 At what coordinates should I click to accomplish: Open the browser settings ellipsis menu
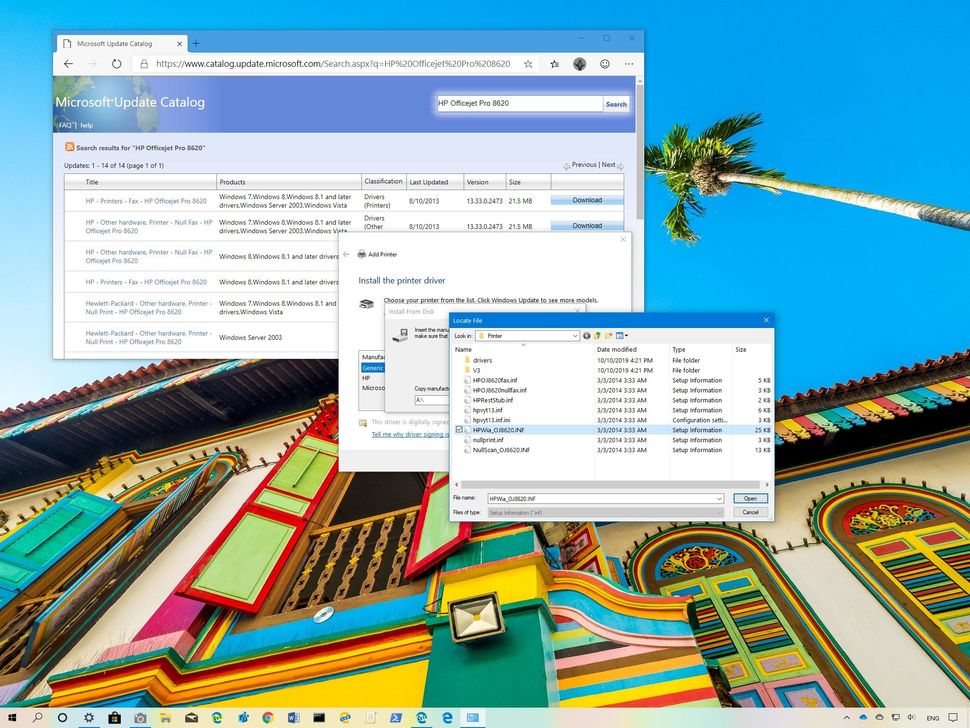click(x=629, y=63)
